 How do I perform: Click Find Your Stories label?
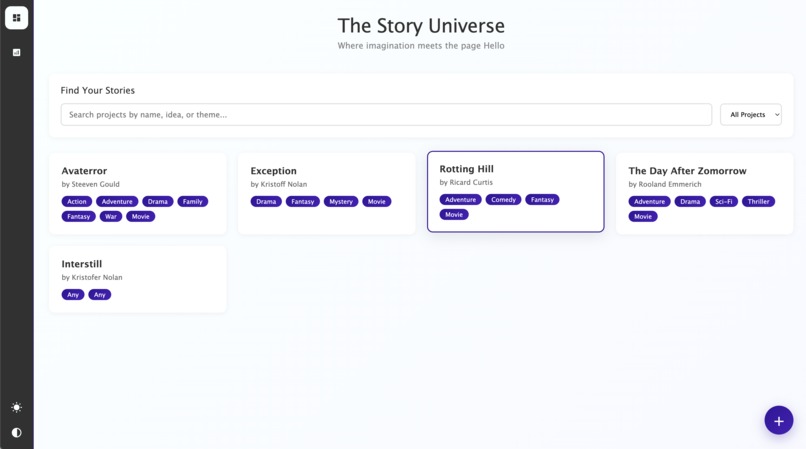click(x=98, y=91)
